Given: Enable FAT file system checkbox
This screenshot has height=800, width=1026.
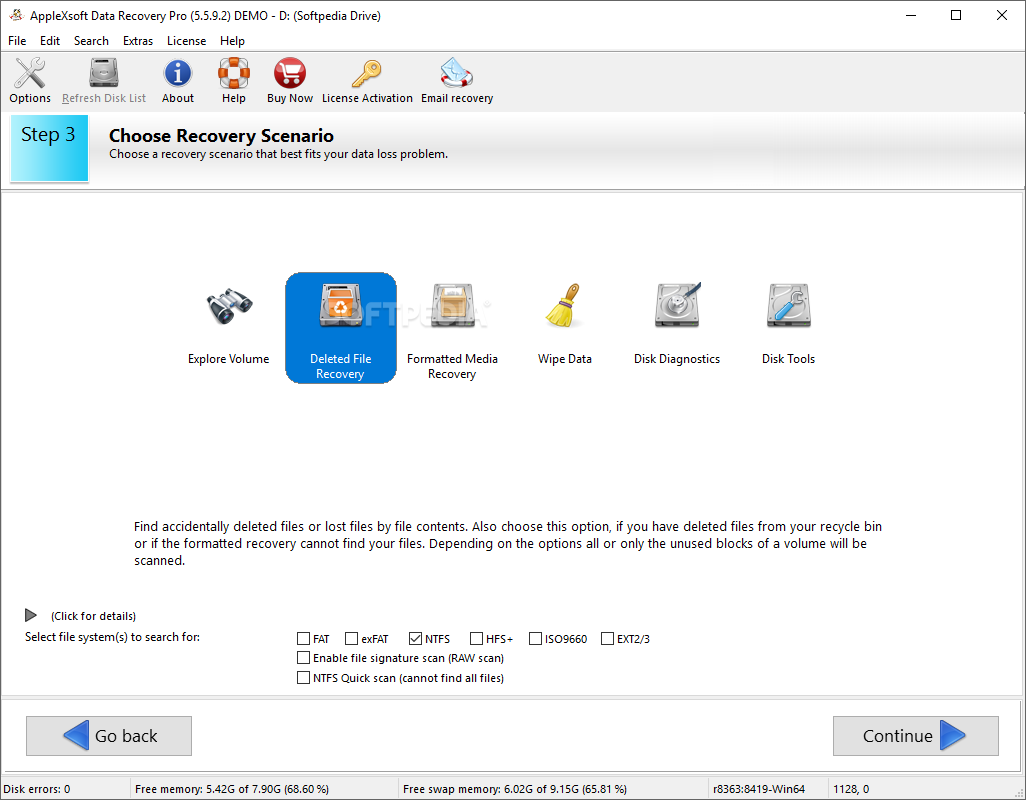Looking at the screenshot, I should [304, 638].
